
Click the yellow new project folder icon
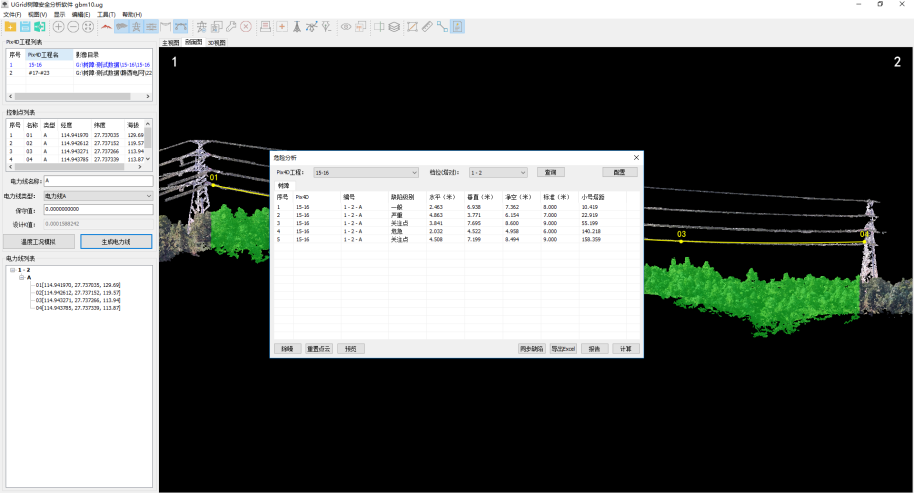coord(10,27)
